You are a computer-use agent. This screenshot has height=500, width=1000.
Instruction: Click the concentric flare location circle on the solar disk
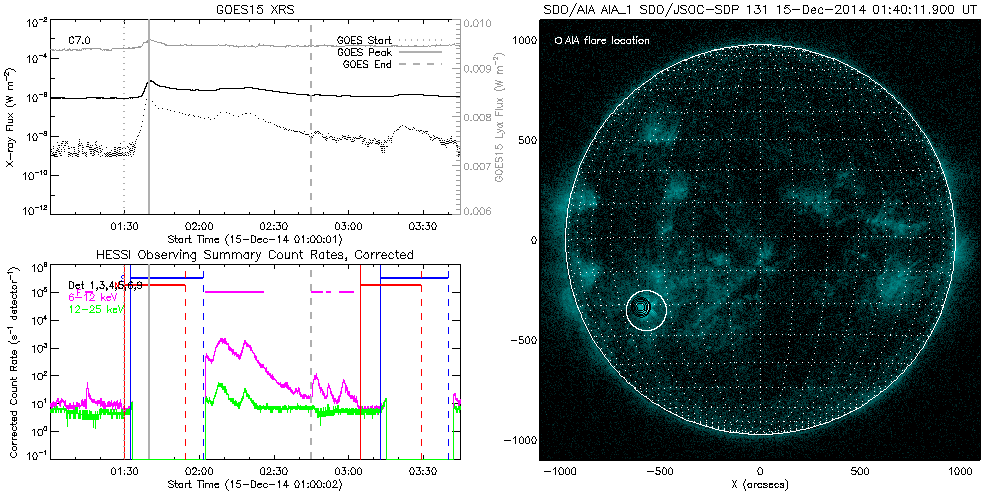pos(645,310)
